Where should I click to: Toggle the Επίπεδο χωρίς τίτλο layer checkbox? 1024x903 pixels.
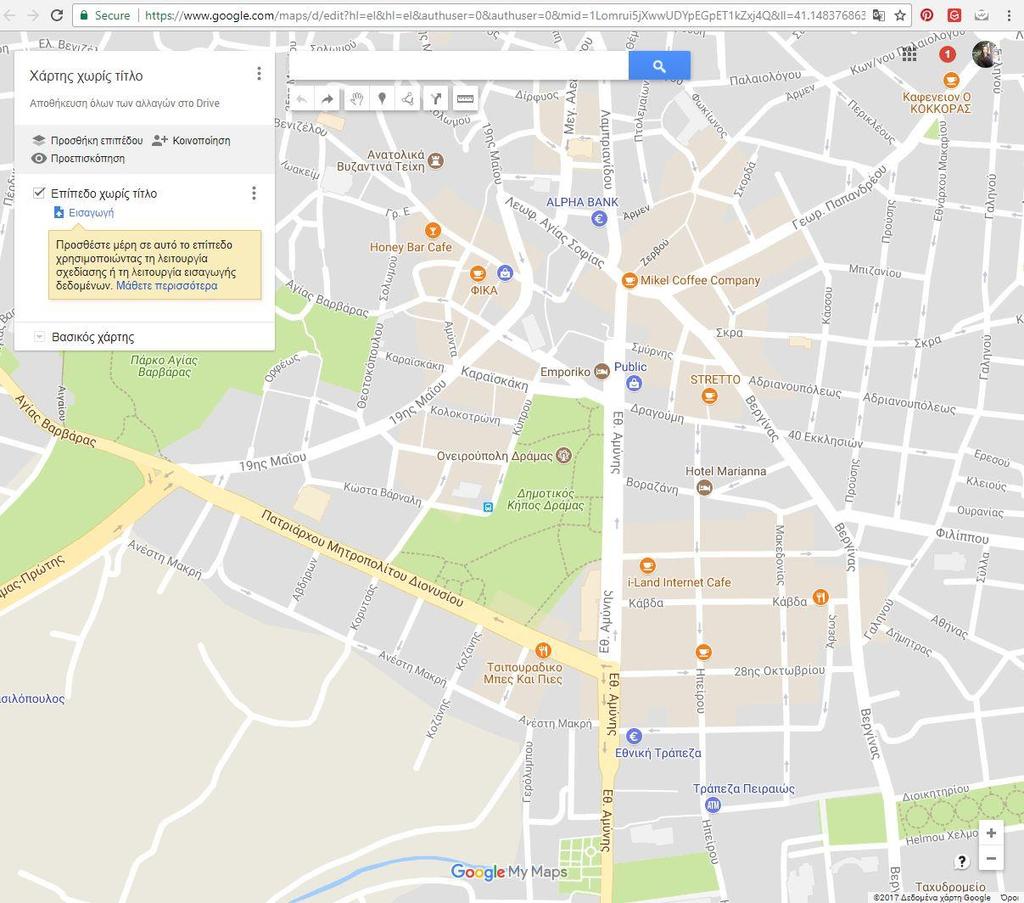[x=39, y=193]
